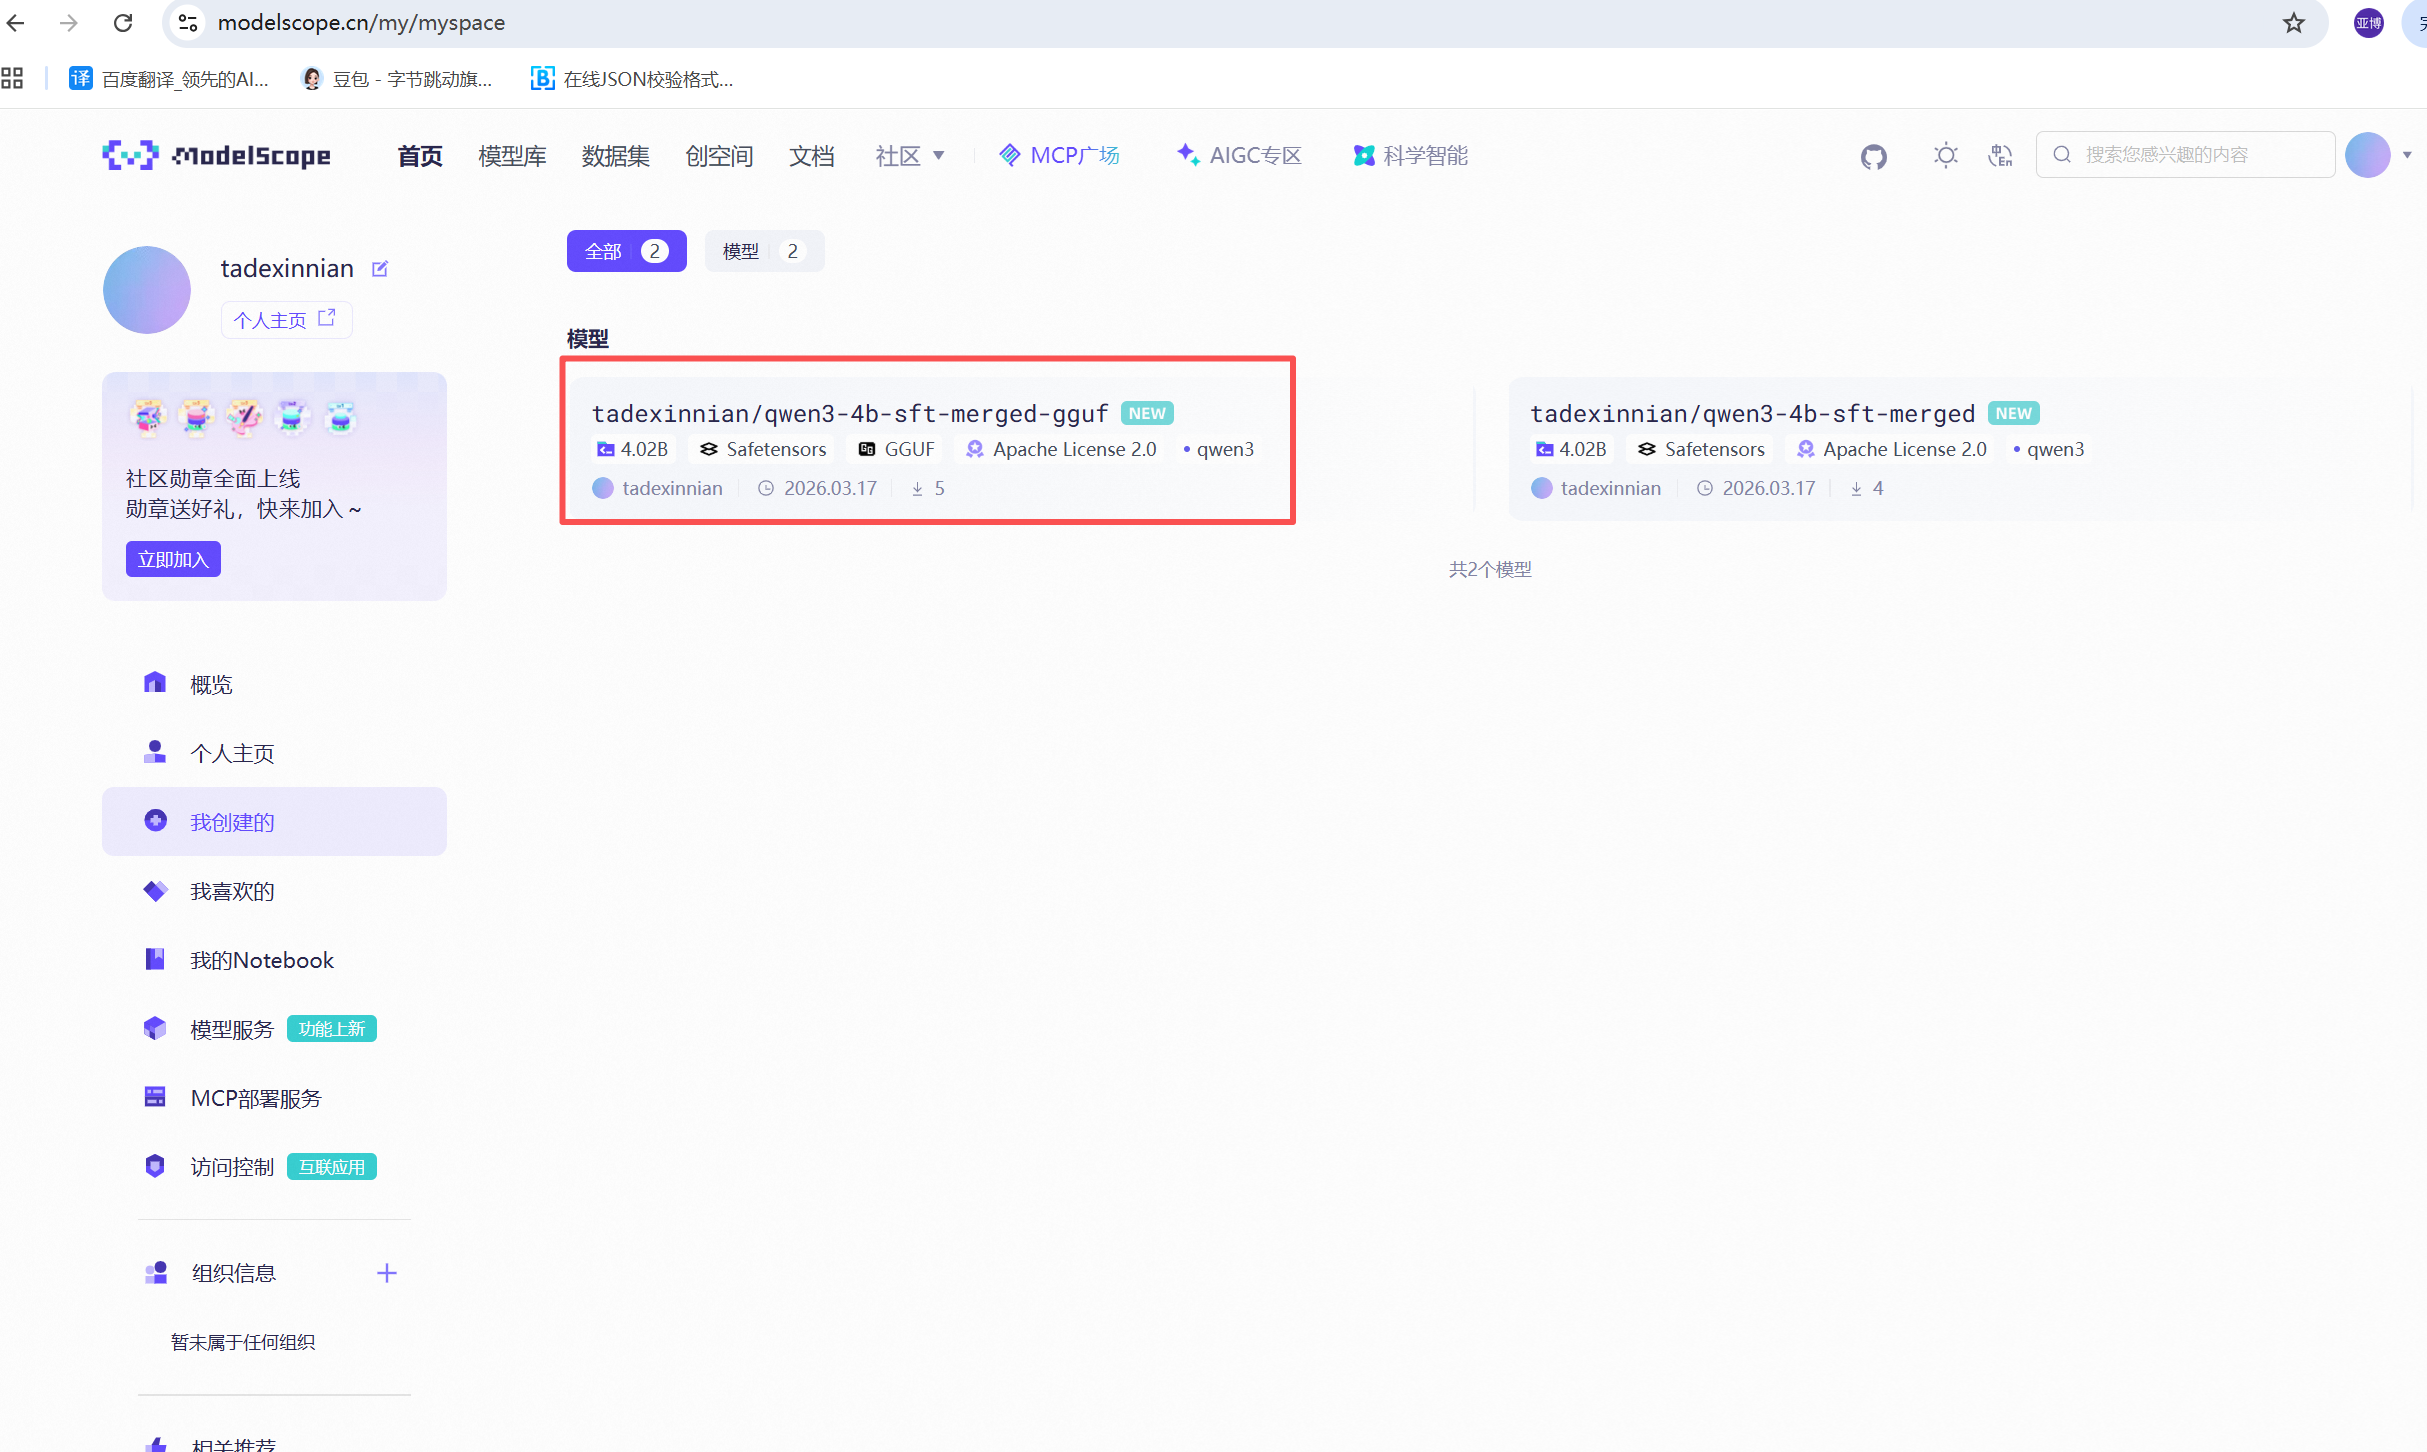Open 模型库 in the top navigation
The image size is (2427, 1452).
pyautogui.click(x=512, y=156)
